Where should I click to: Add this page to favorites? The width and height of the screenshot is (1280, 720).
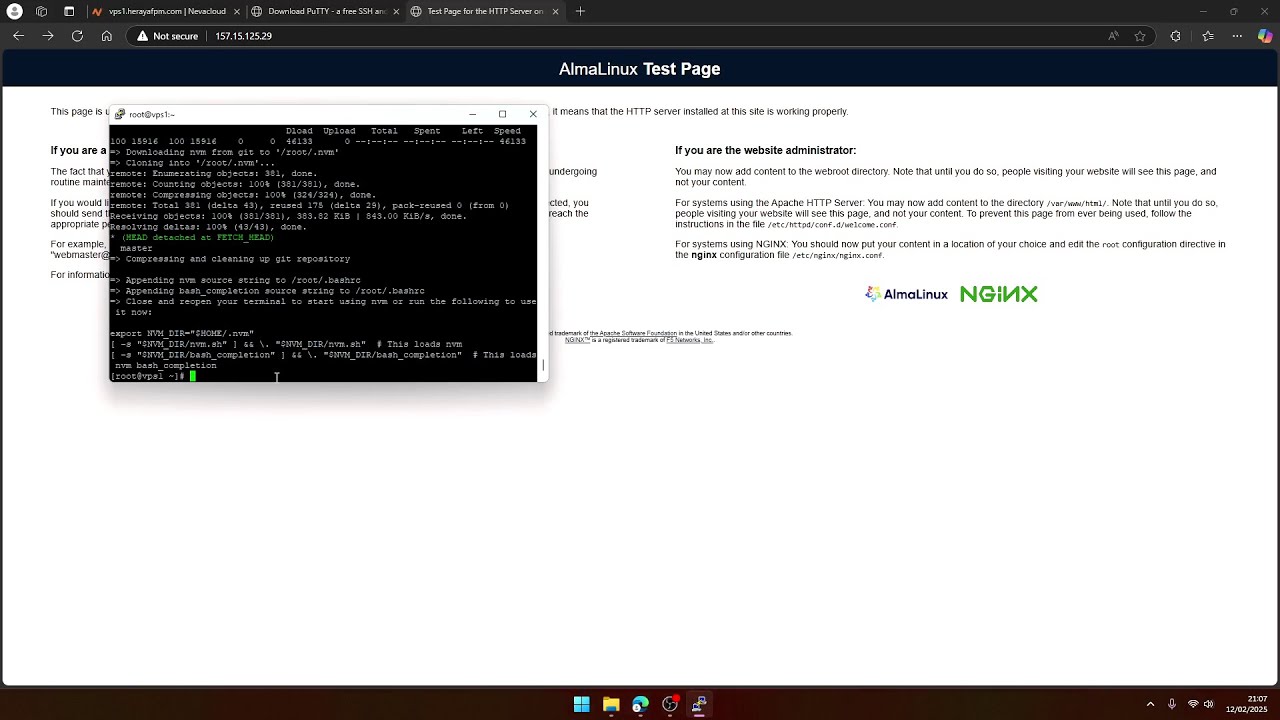click(x=1139, y=36)
